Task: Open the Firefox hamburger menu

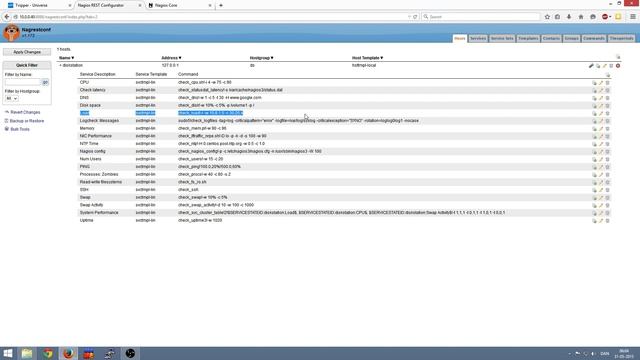Action: coord(633,17)
